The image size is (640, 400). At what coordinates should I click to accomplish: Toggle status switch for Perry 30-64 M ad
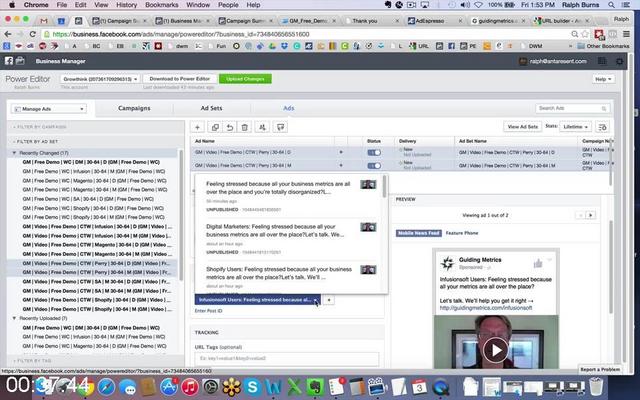point(374,166)
